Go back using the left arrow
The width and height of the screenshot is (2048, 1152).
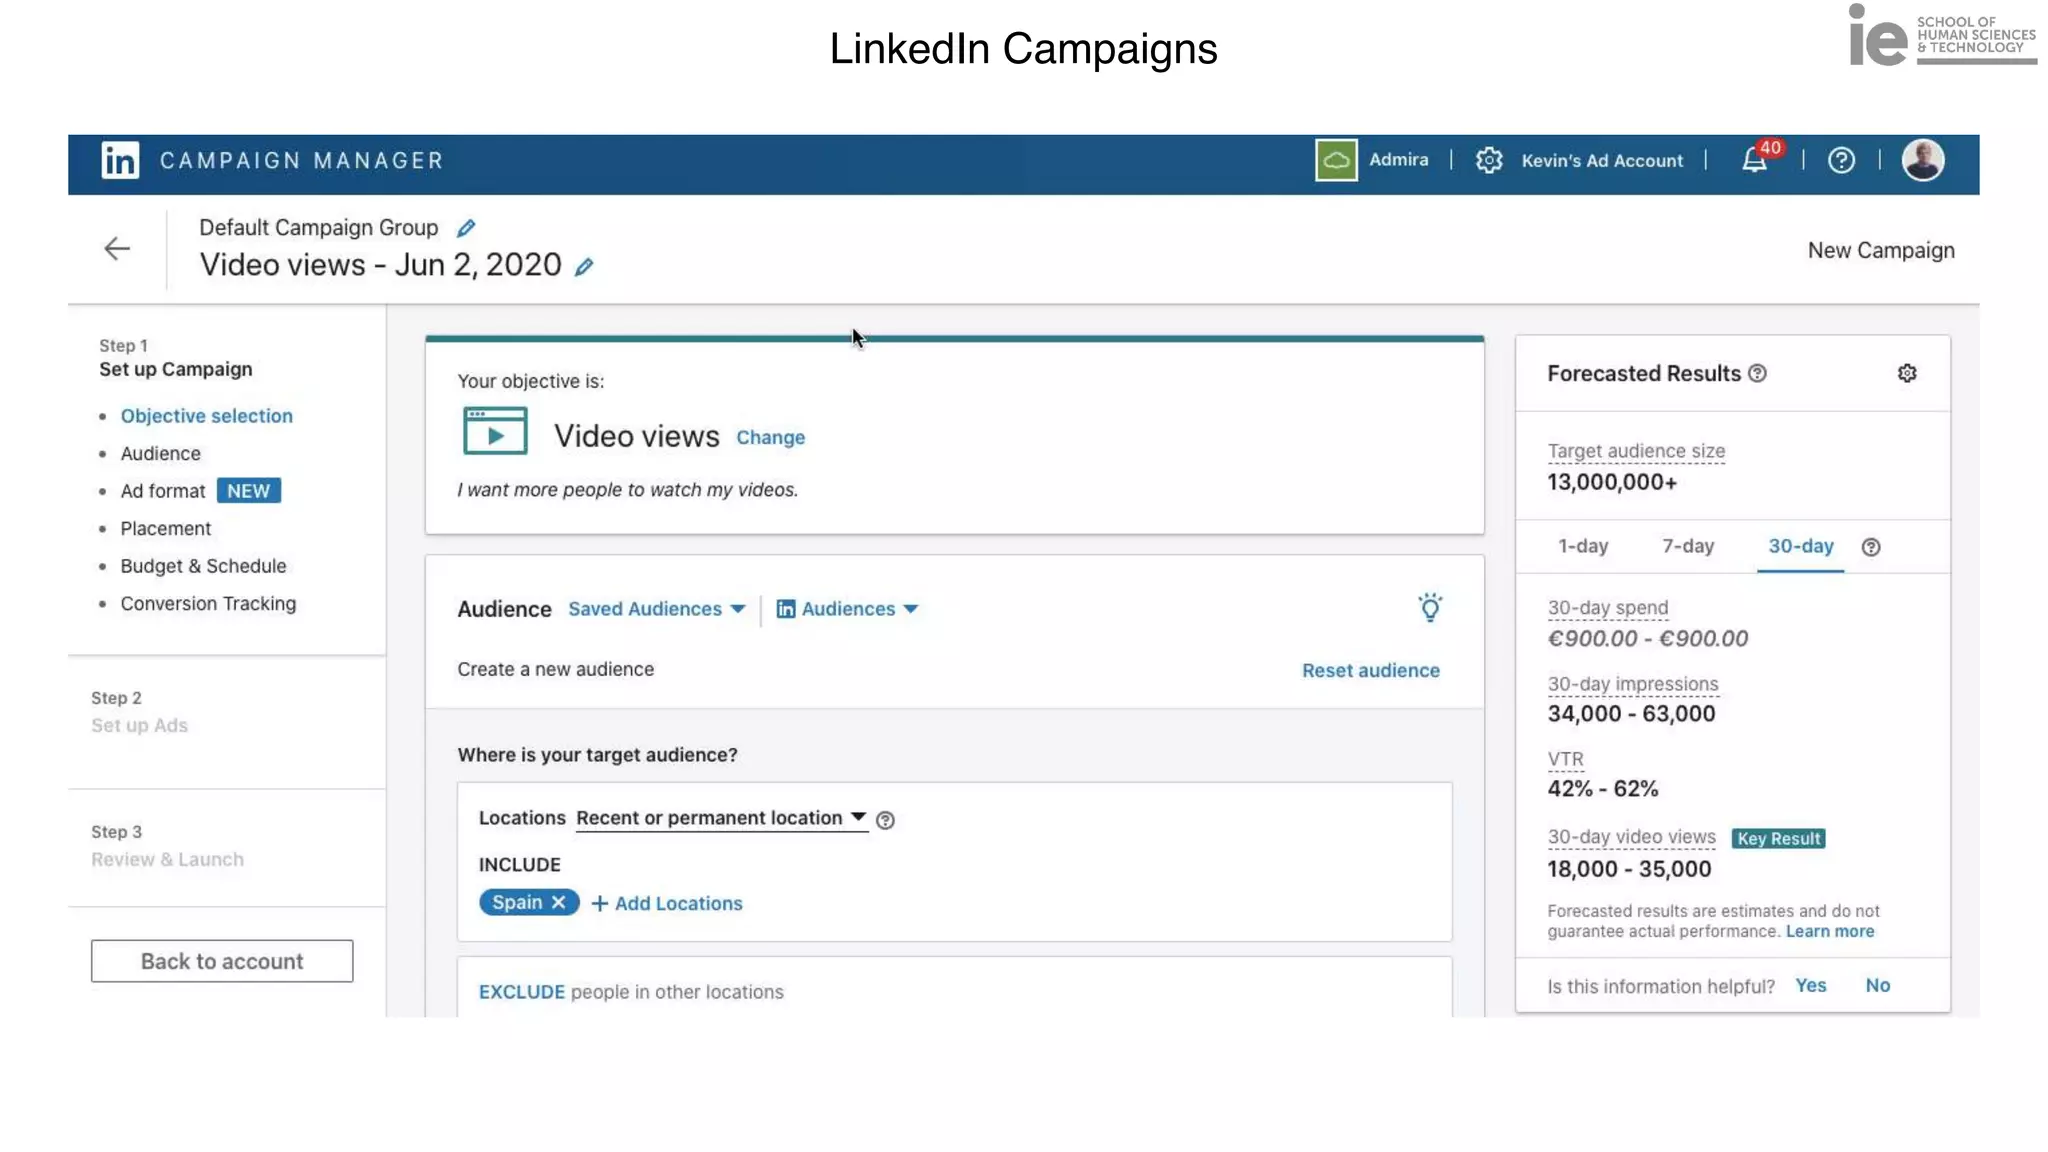point(117,248)
